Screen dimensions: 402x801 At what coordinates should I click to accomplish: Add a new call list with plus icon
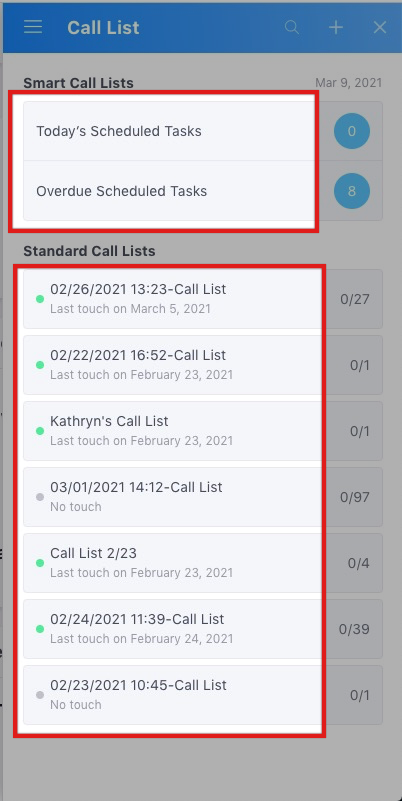click(336, 27)
